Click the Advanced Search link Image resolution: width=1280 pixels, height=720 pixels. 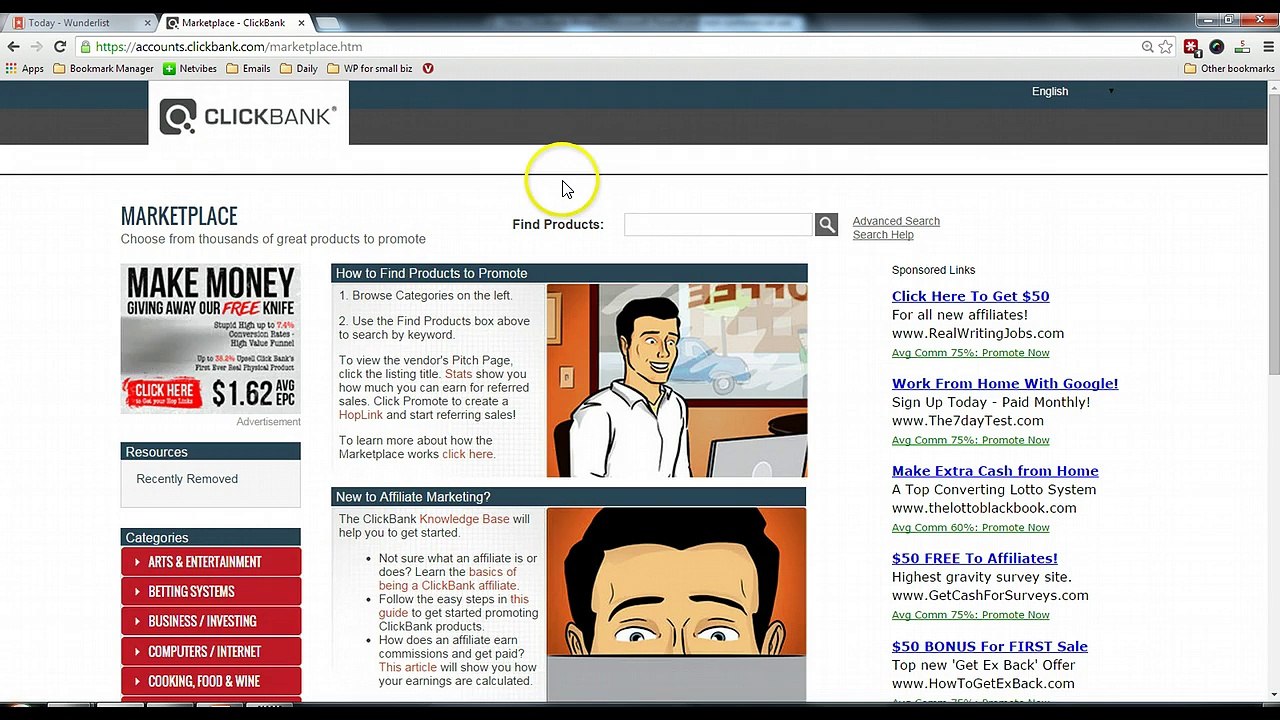tap(896, 221)
